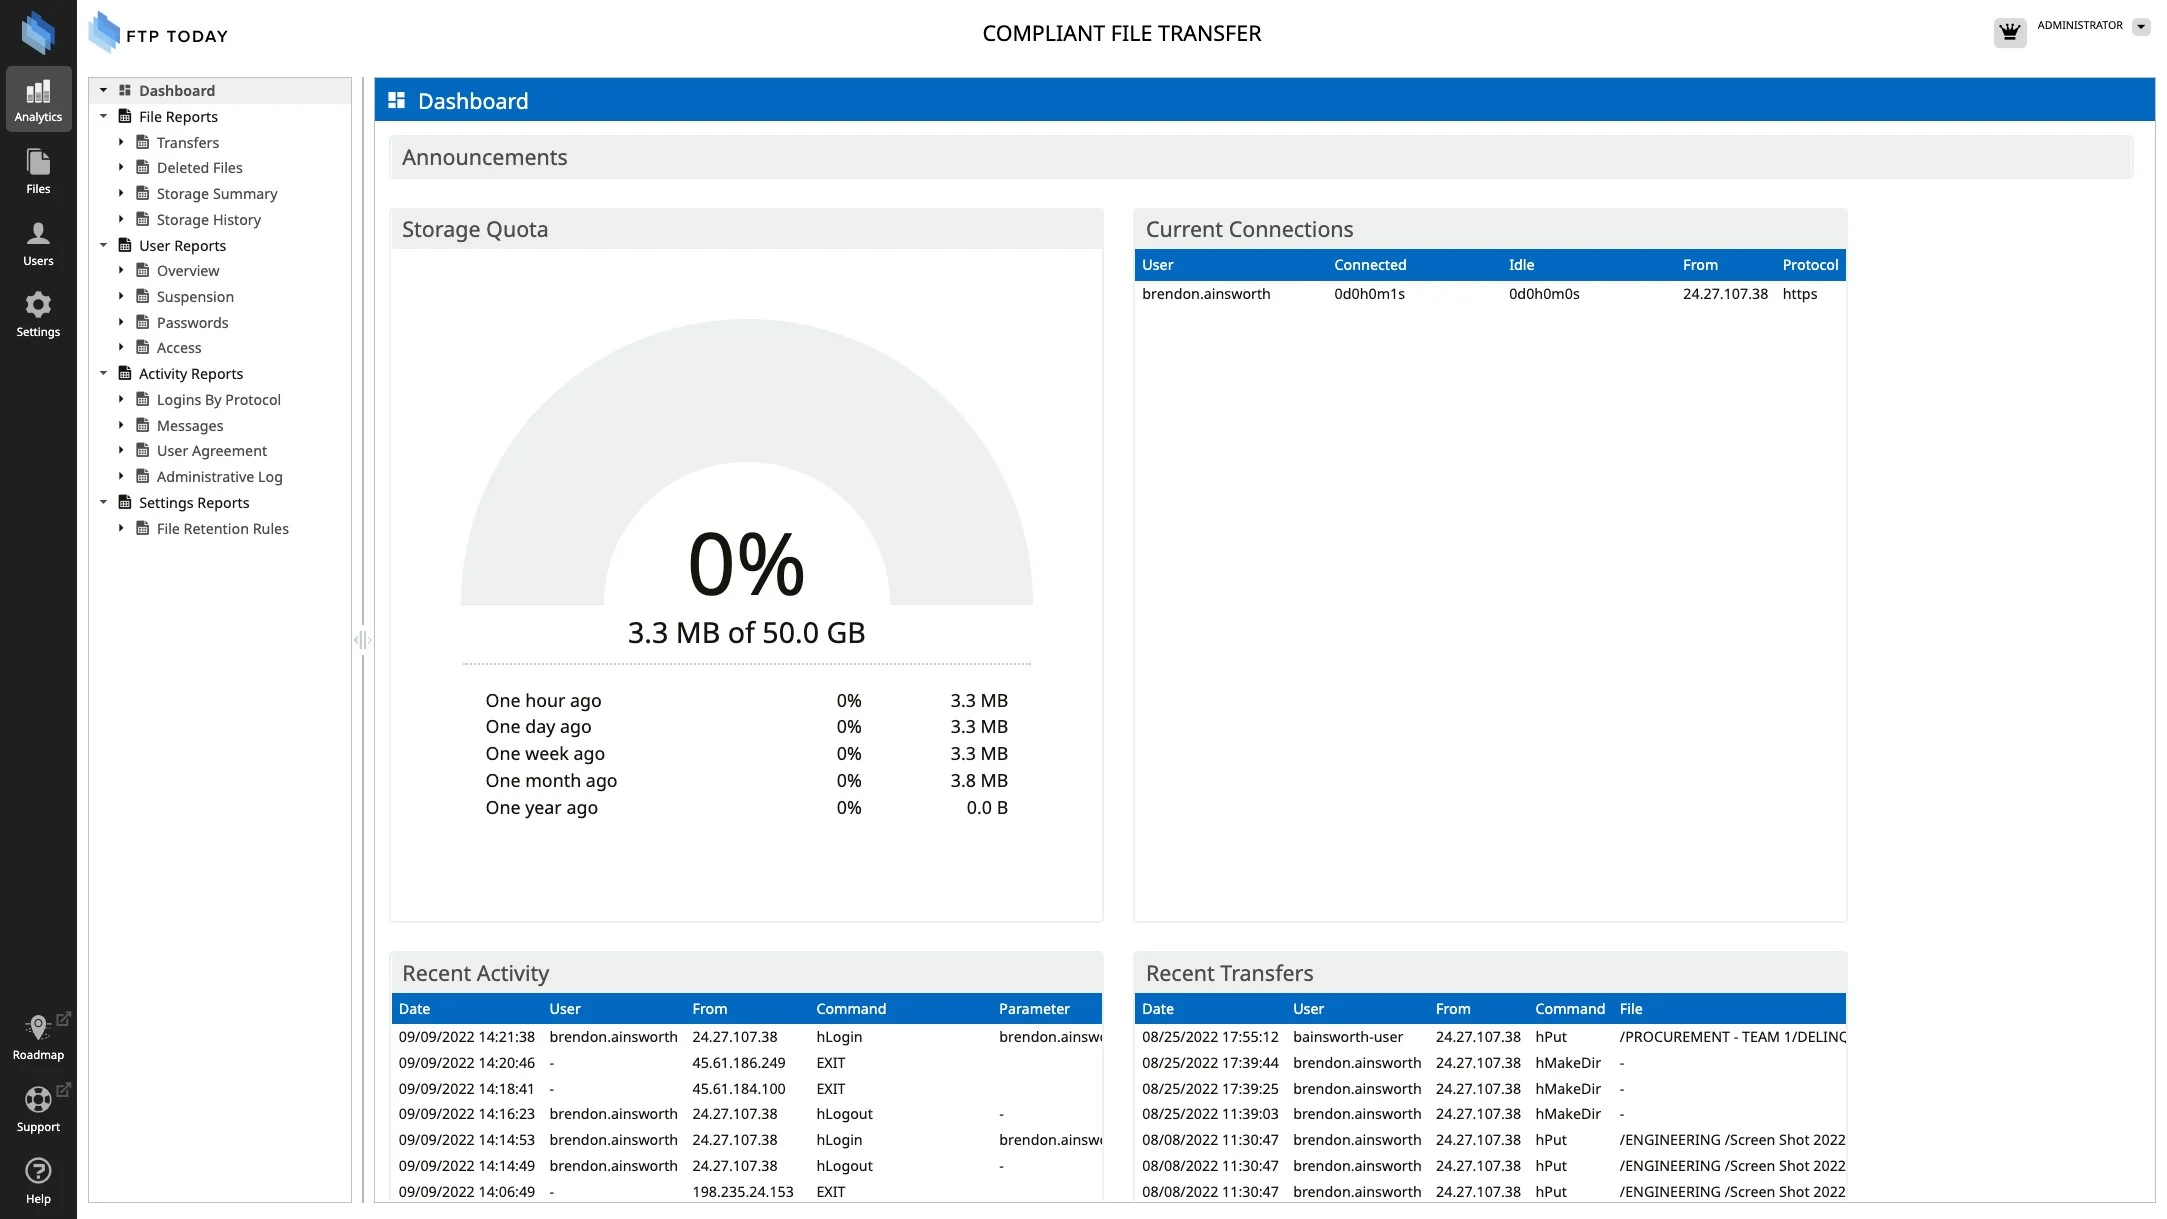Click the administrator crown icon

[2009, 32]
